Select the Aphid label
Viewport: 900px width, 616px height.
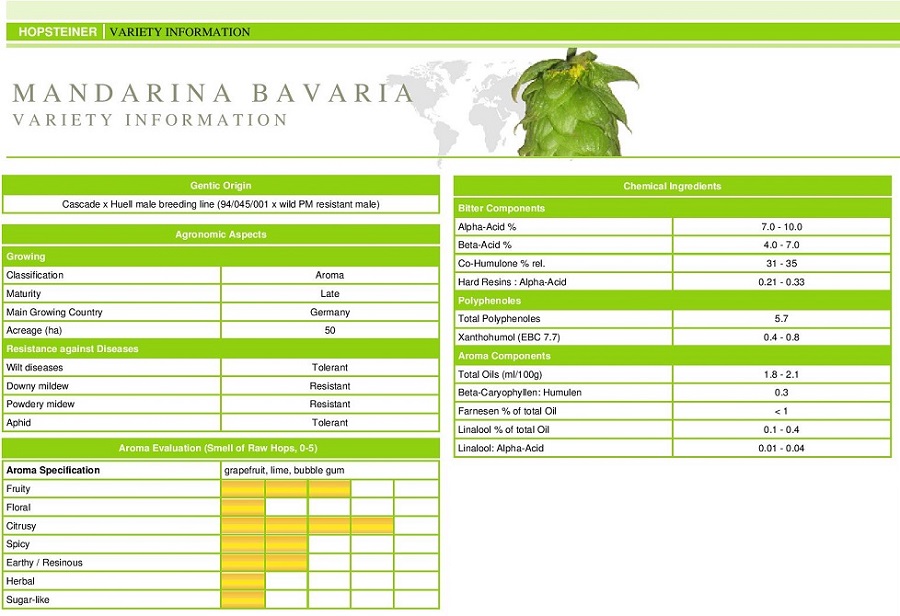click(18, 423)
